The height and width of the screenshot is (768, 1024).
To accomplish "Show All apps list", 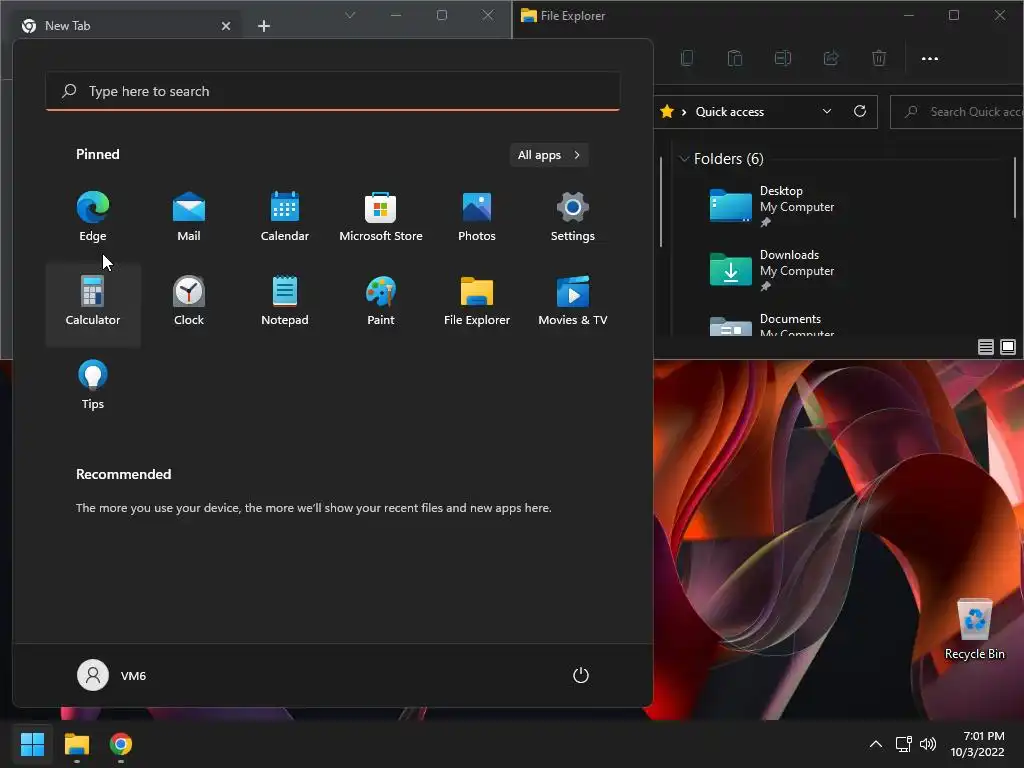I will pyautogui.click(x=549, y=155).
